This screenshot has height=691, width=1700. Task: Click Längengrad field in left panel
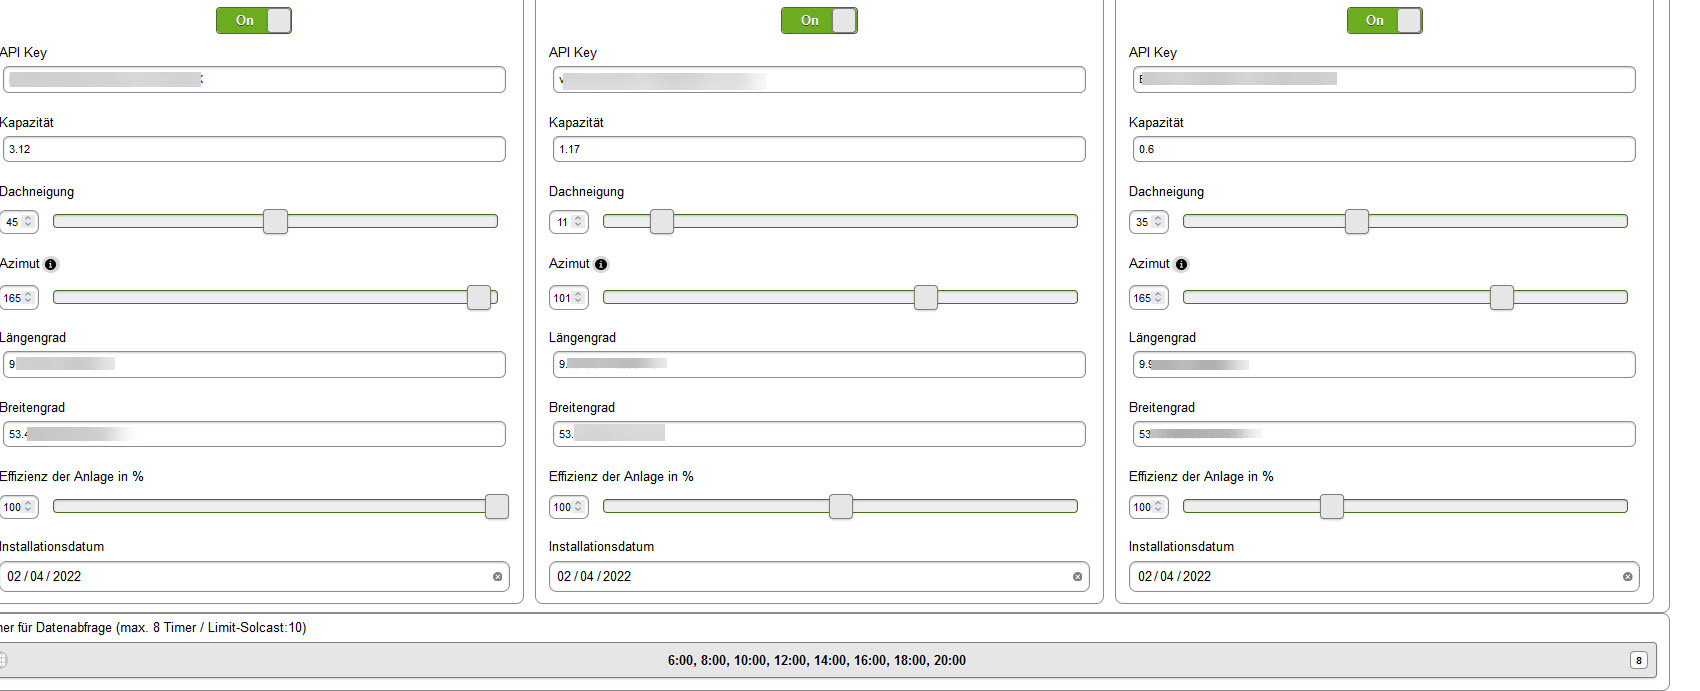click(x=254, y=365)
